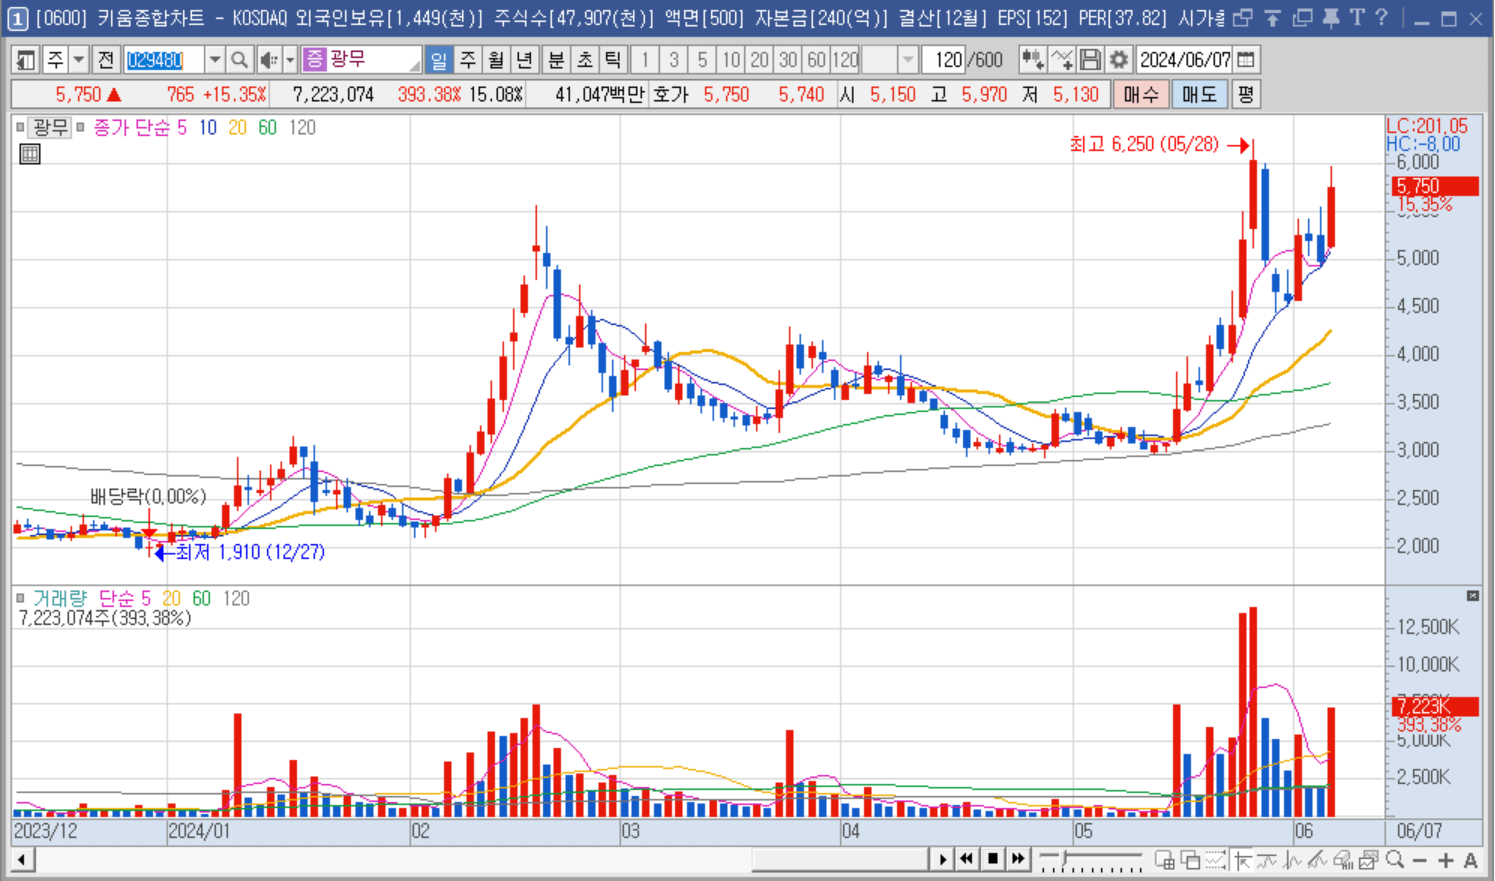Screen dimensions: 1495x881
Task: Select the 60 interval button
Action: pyautogui.click(x=817, y=60)
